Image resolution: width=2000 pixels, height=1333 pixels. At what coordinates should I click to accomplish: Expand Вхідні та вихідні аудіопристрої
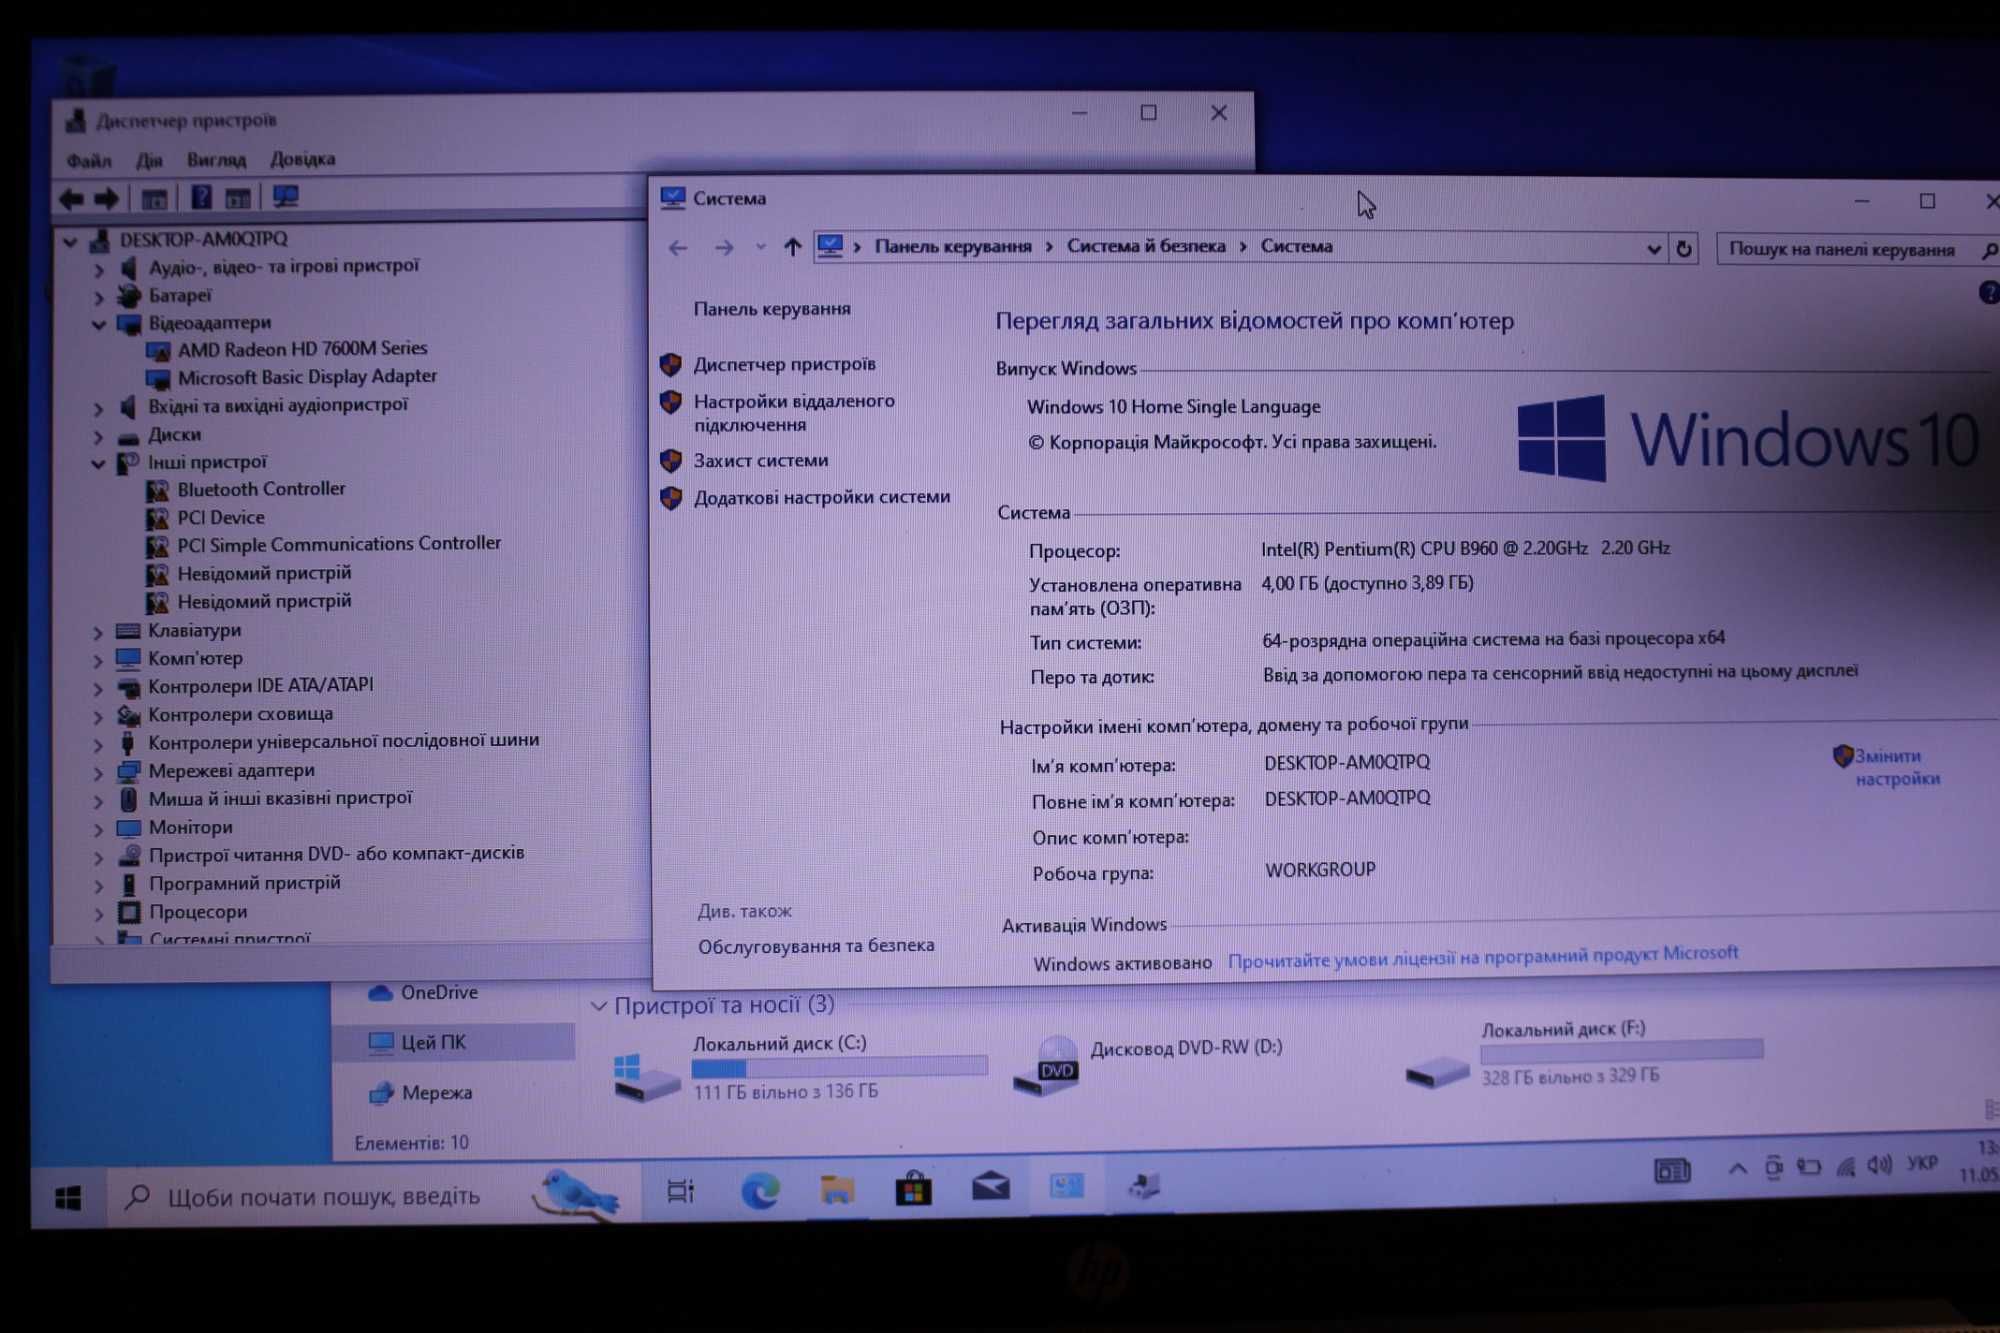[98, 408]
